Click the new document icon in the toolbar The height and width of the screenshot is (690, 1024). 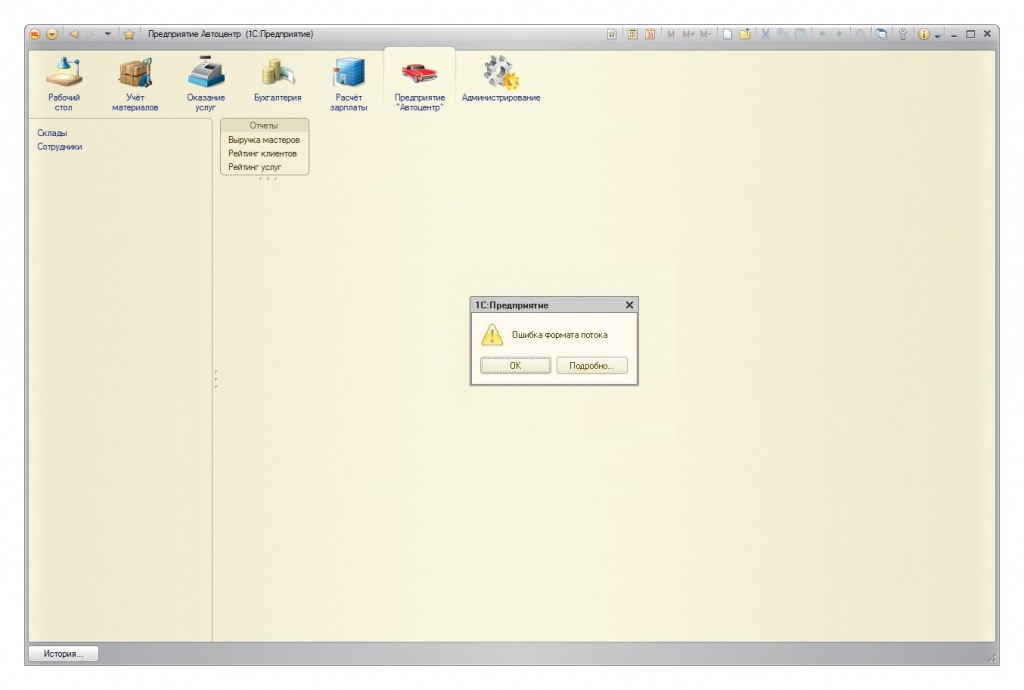coord(727,34)
